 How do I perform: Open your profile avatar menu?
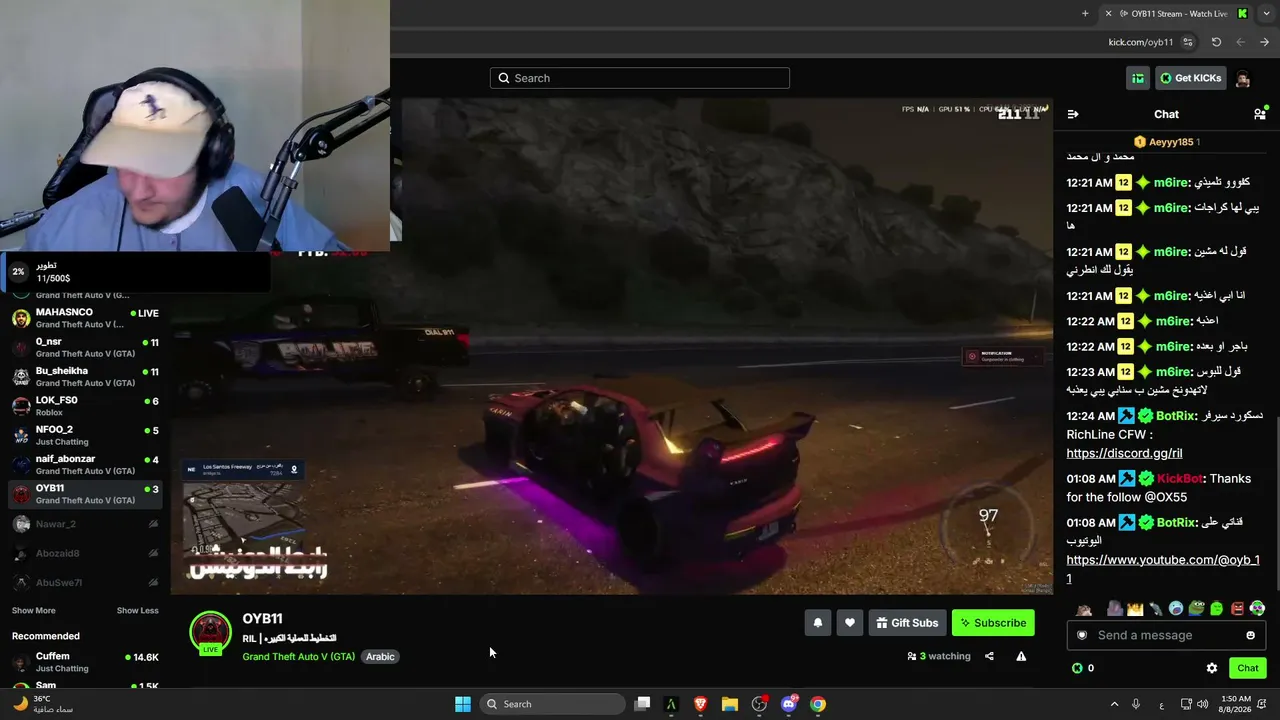[x=1242, y=78]
